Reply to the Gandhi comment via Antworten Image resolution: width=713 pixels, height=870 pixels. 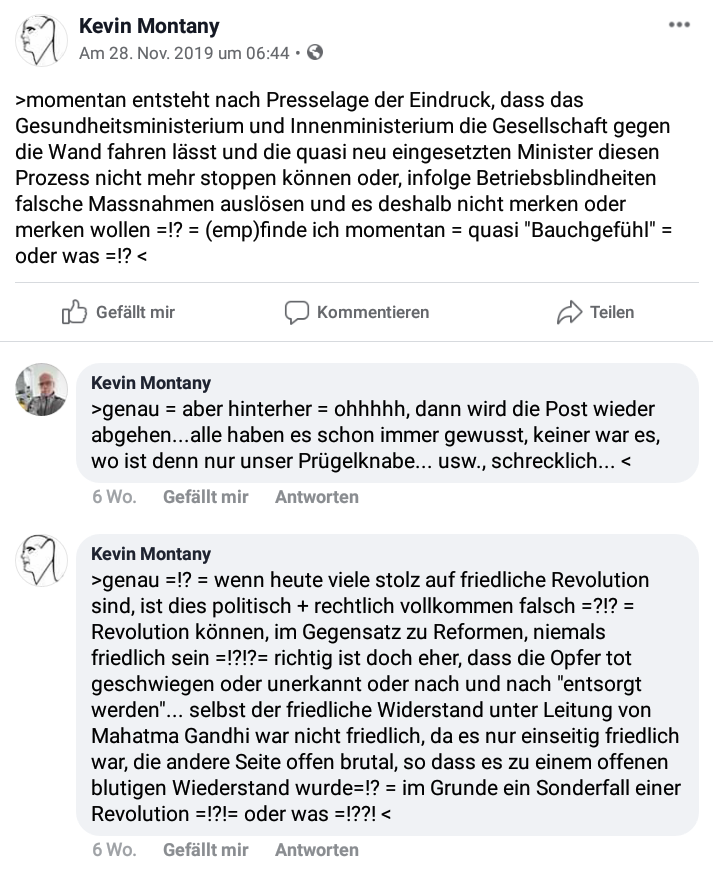pos(317,849)
